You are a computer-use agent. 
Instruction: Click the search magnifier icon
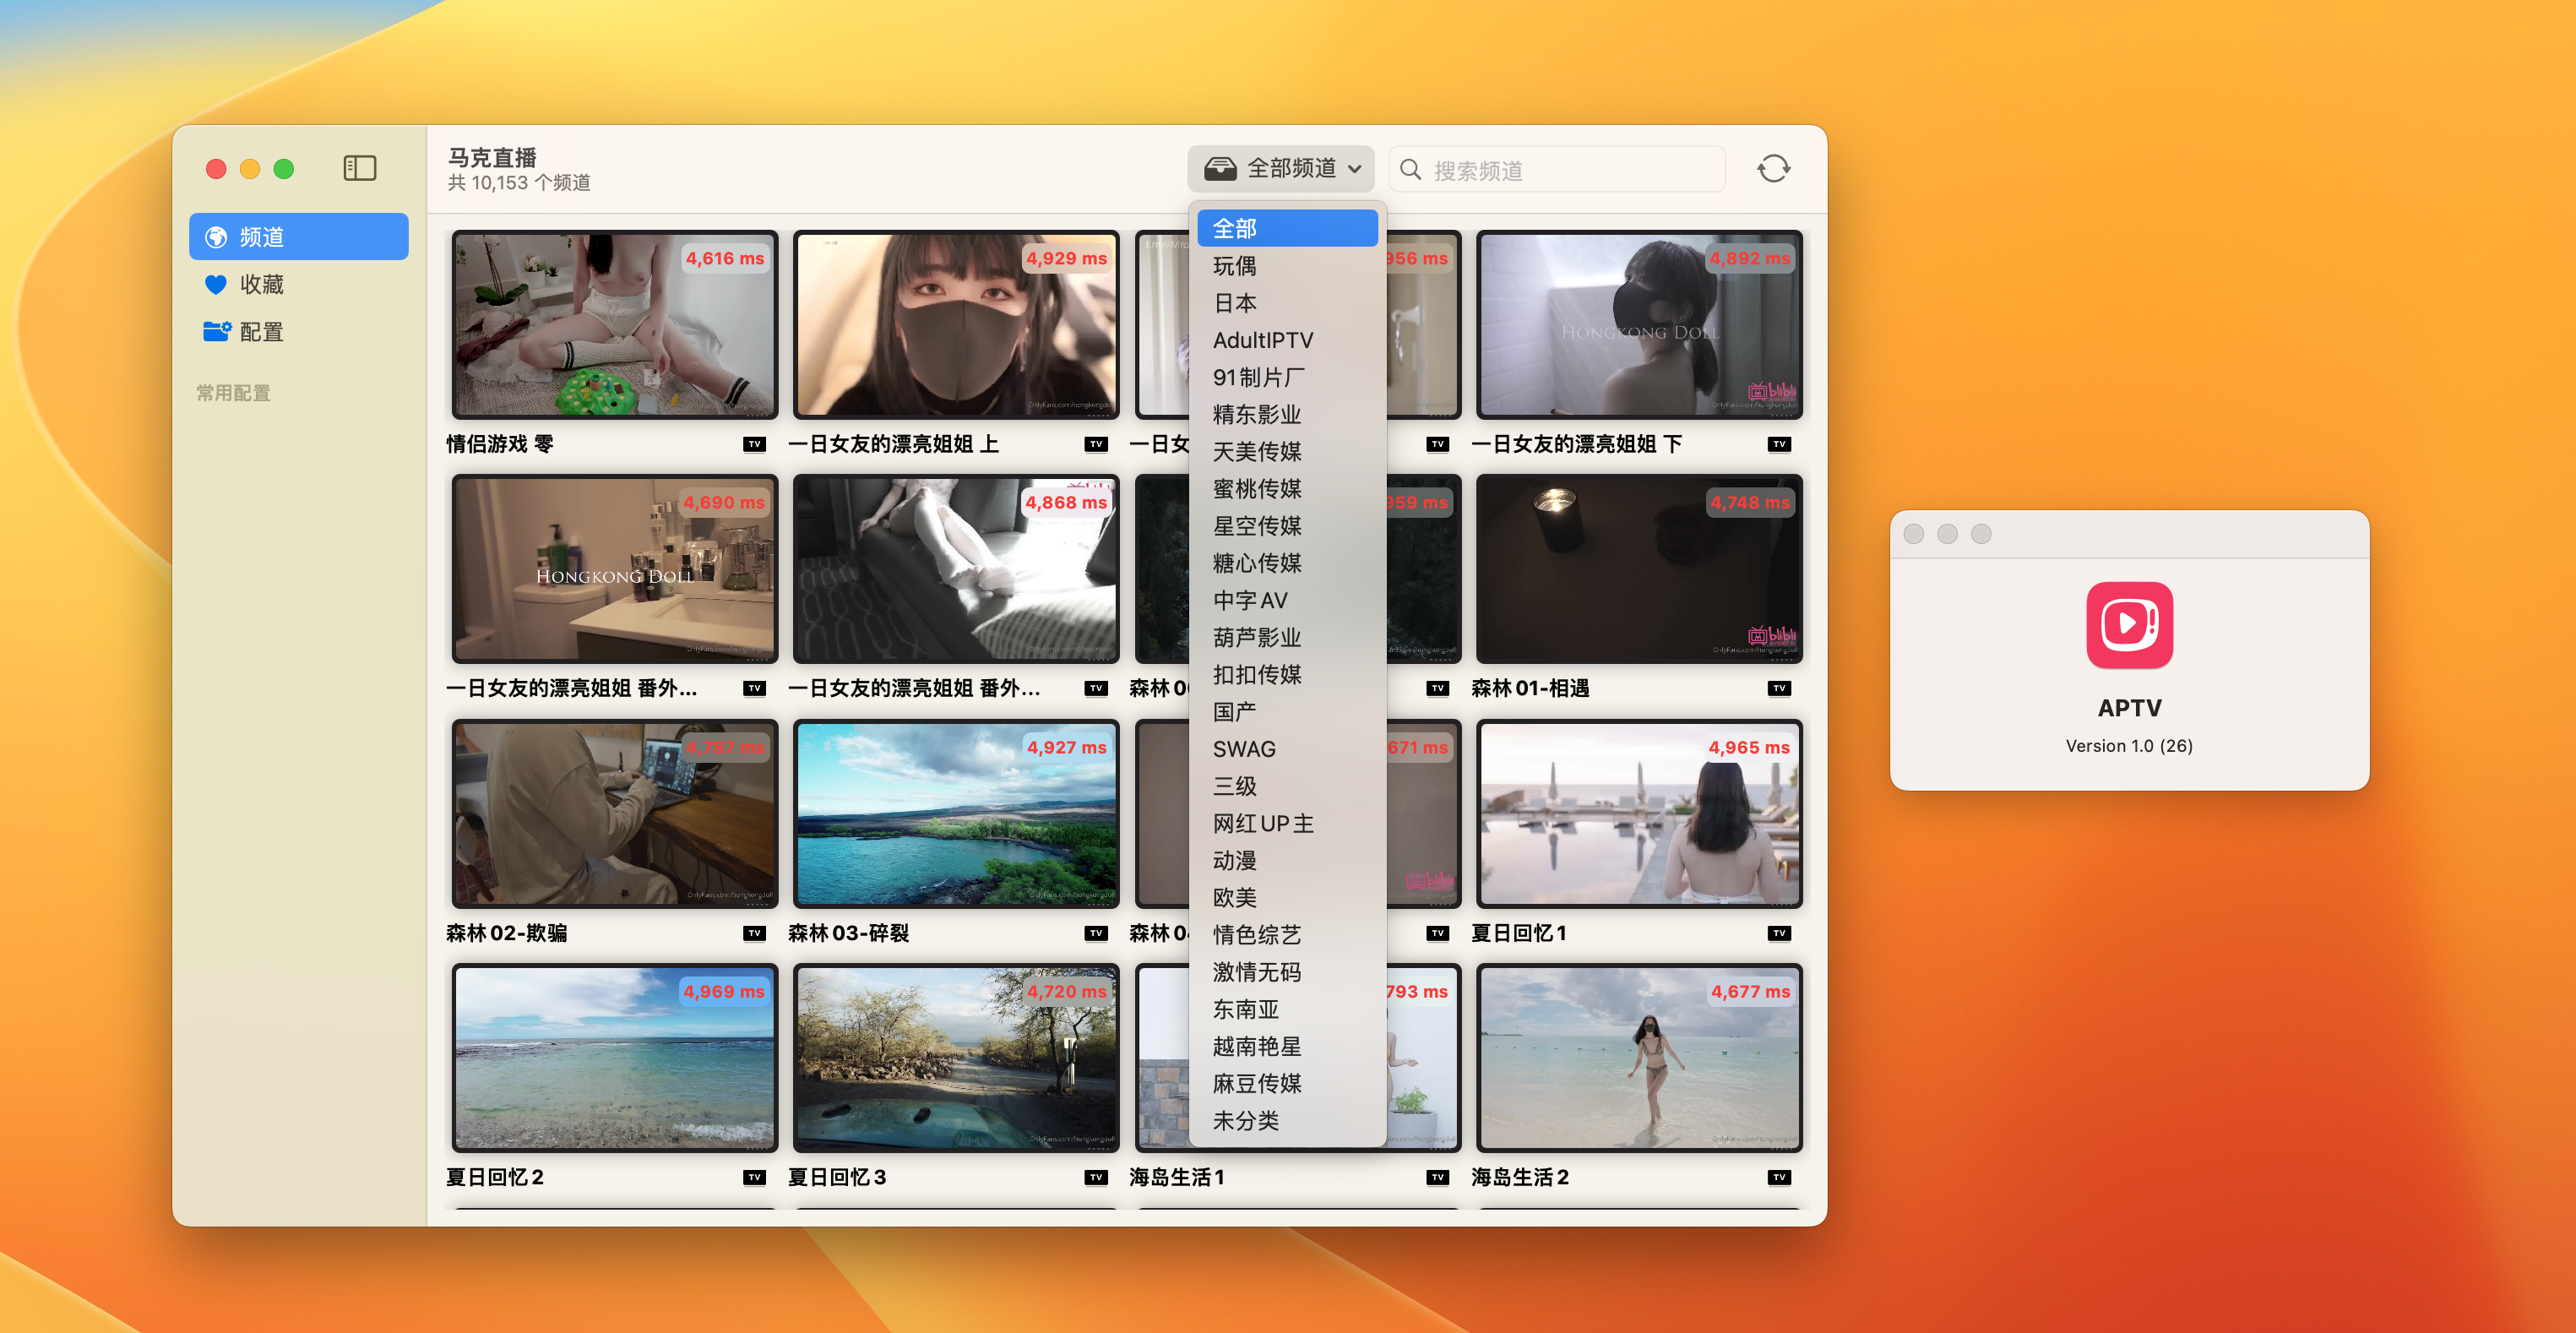coord(1410,169)
